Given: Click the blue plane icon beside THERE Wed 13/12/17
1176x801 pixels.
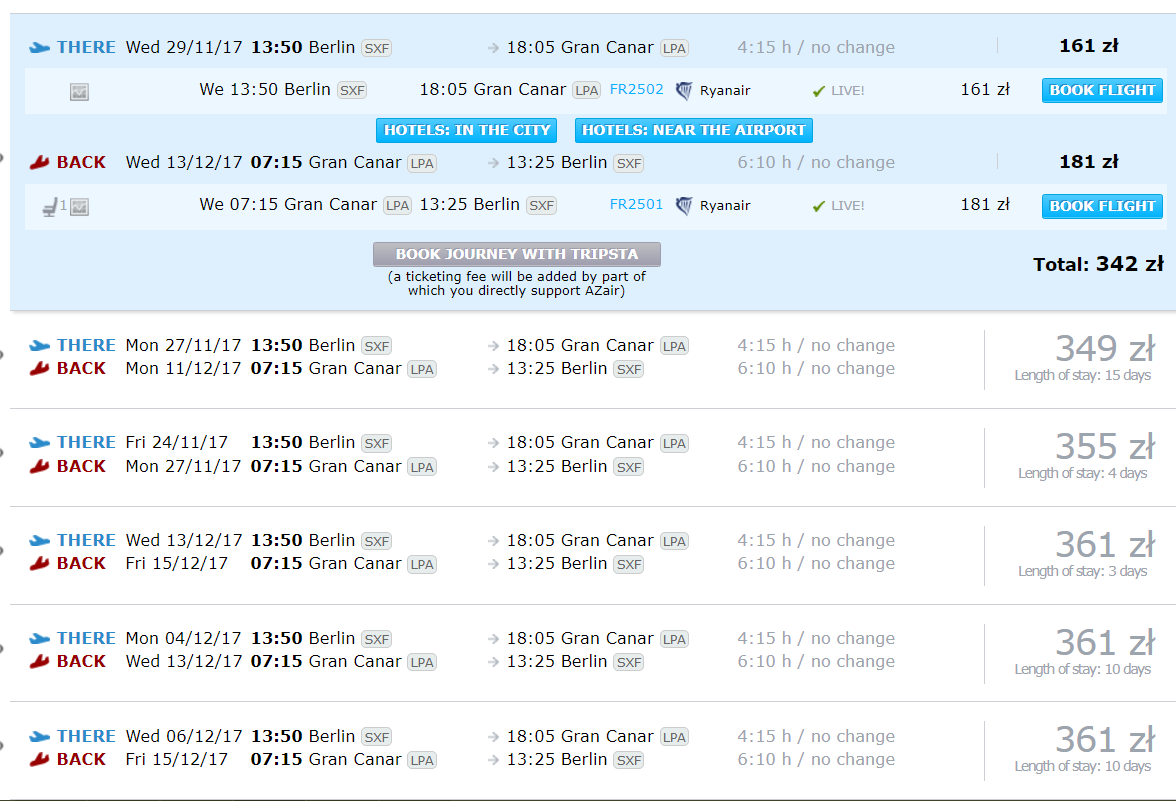Looking at the screenshot, I should [39, 541].
